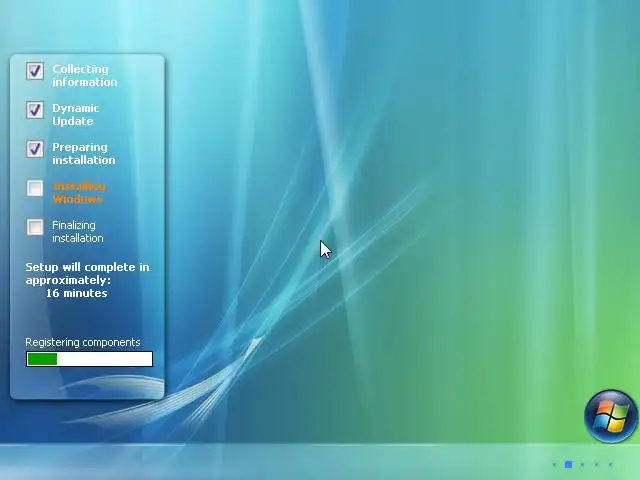Click the 'Collecting information' step text
This screenshot has height=480, width=640.
pyautogui.click(x=85, y=76)
